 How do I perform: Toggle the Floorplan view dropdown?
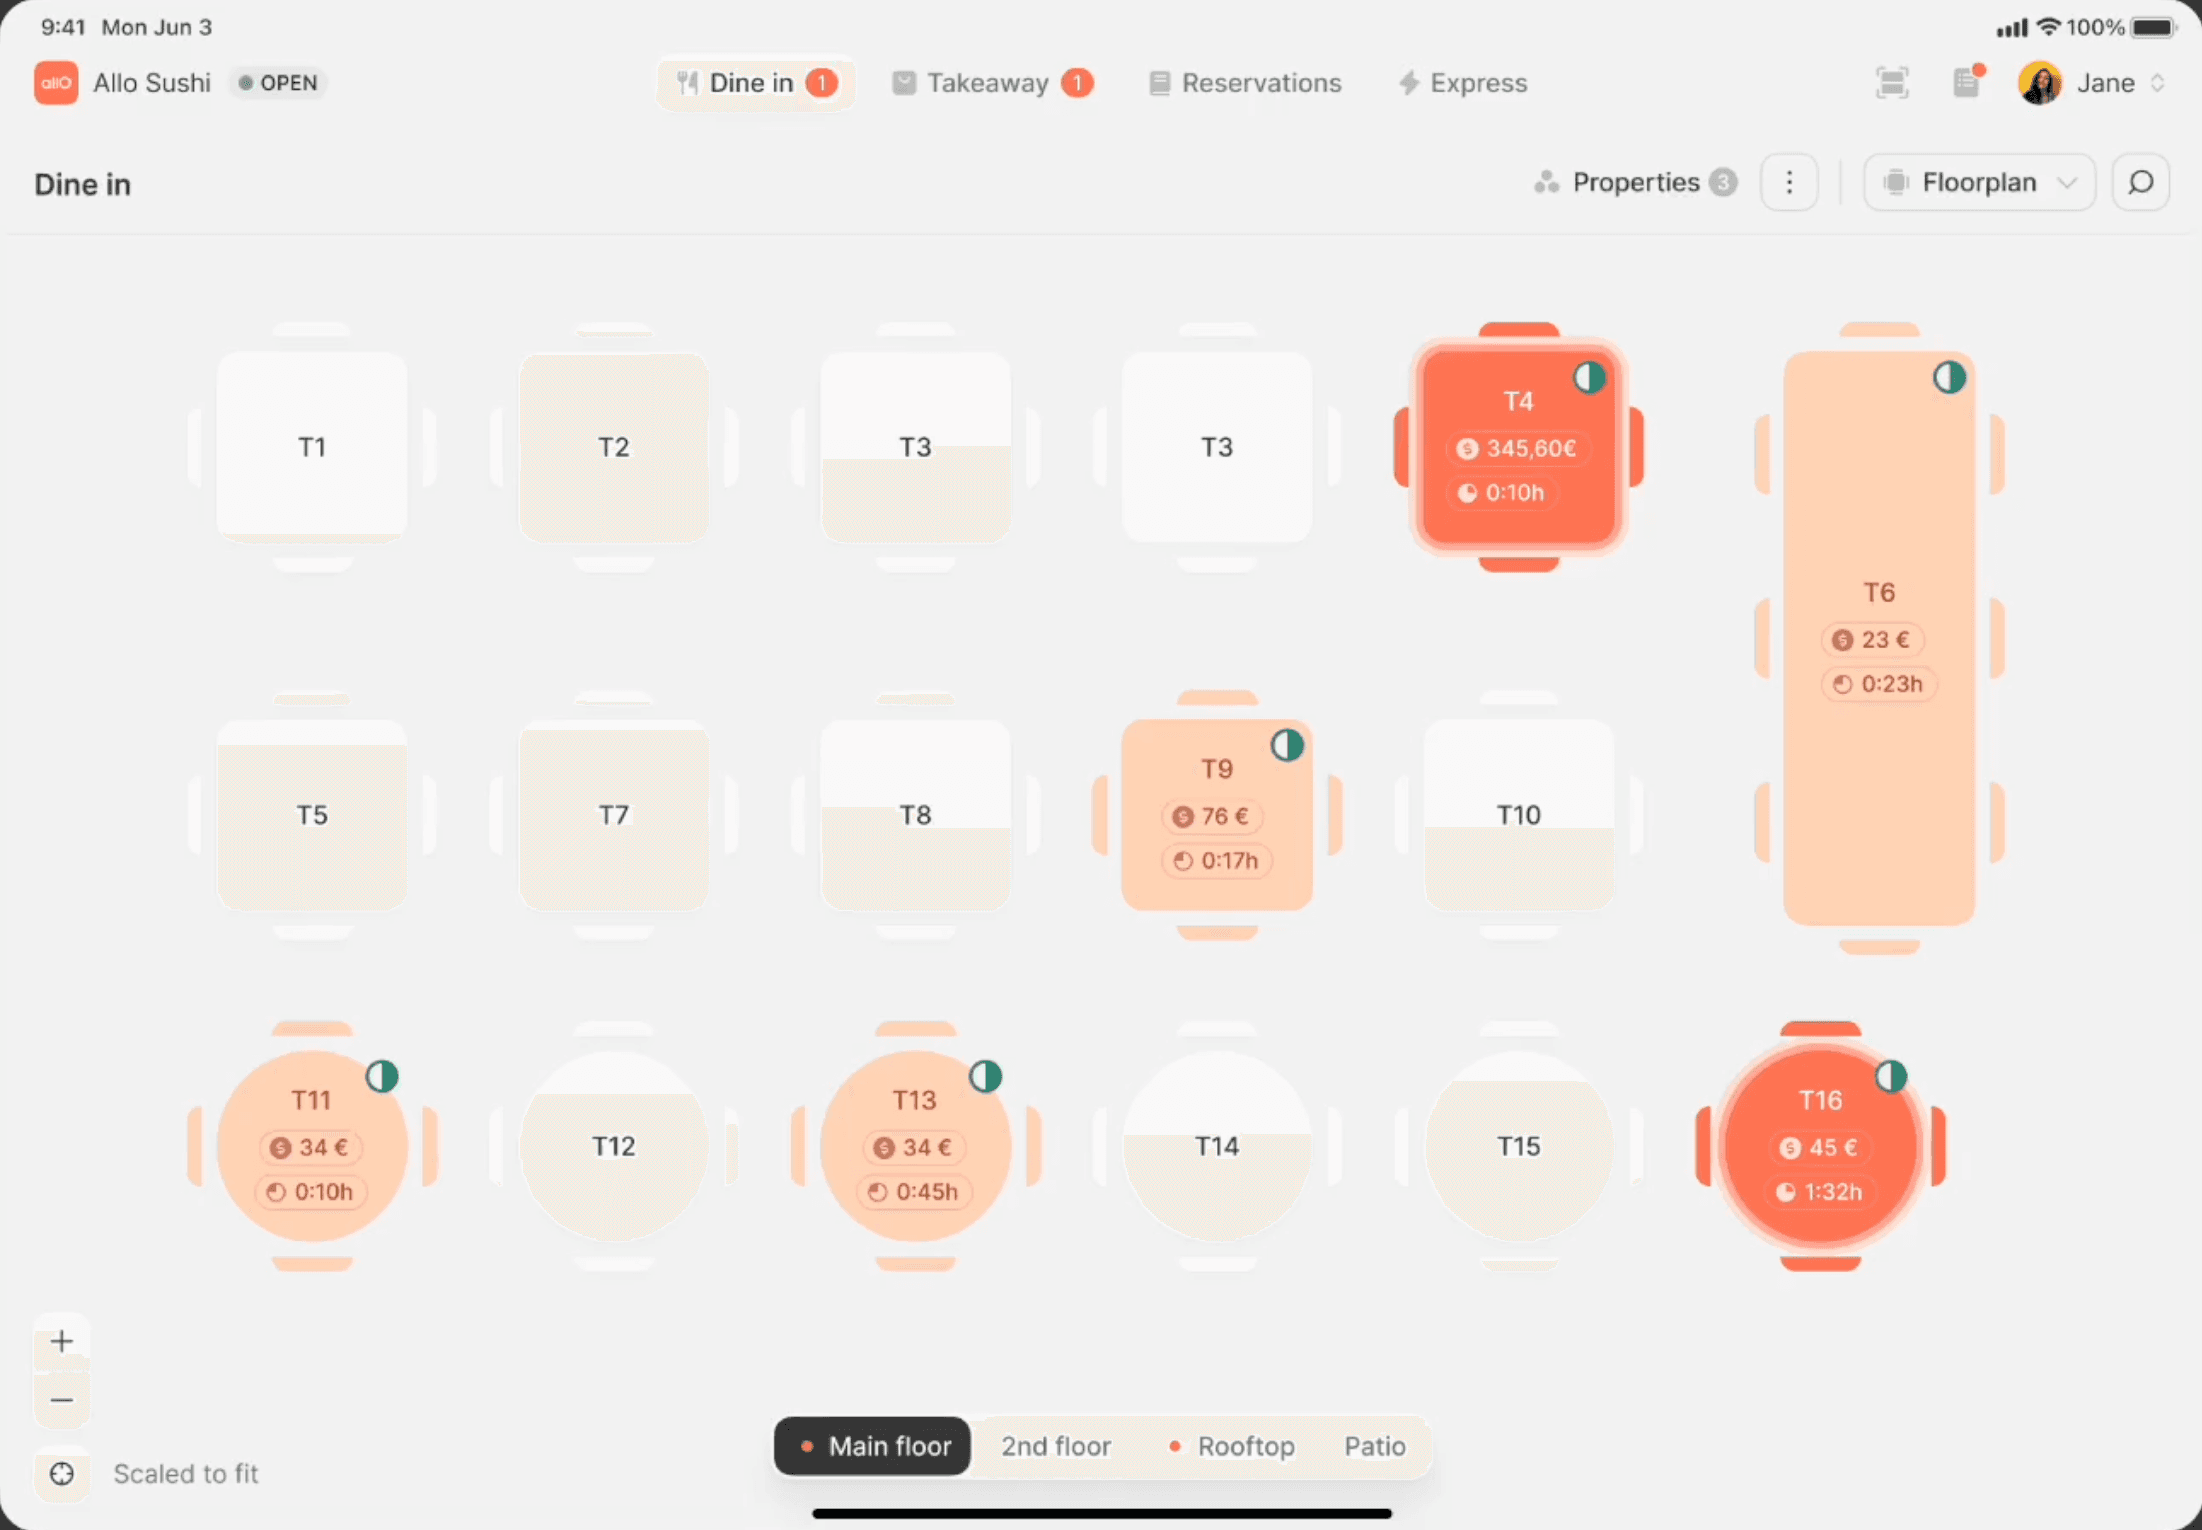pyautogui.click(x=1978, y=181)
